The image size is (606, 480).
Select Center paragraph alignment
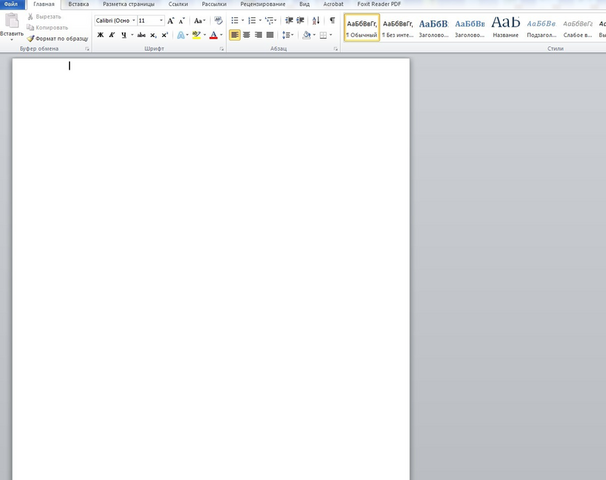pyautogui.click(x=247, y=35)
